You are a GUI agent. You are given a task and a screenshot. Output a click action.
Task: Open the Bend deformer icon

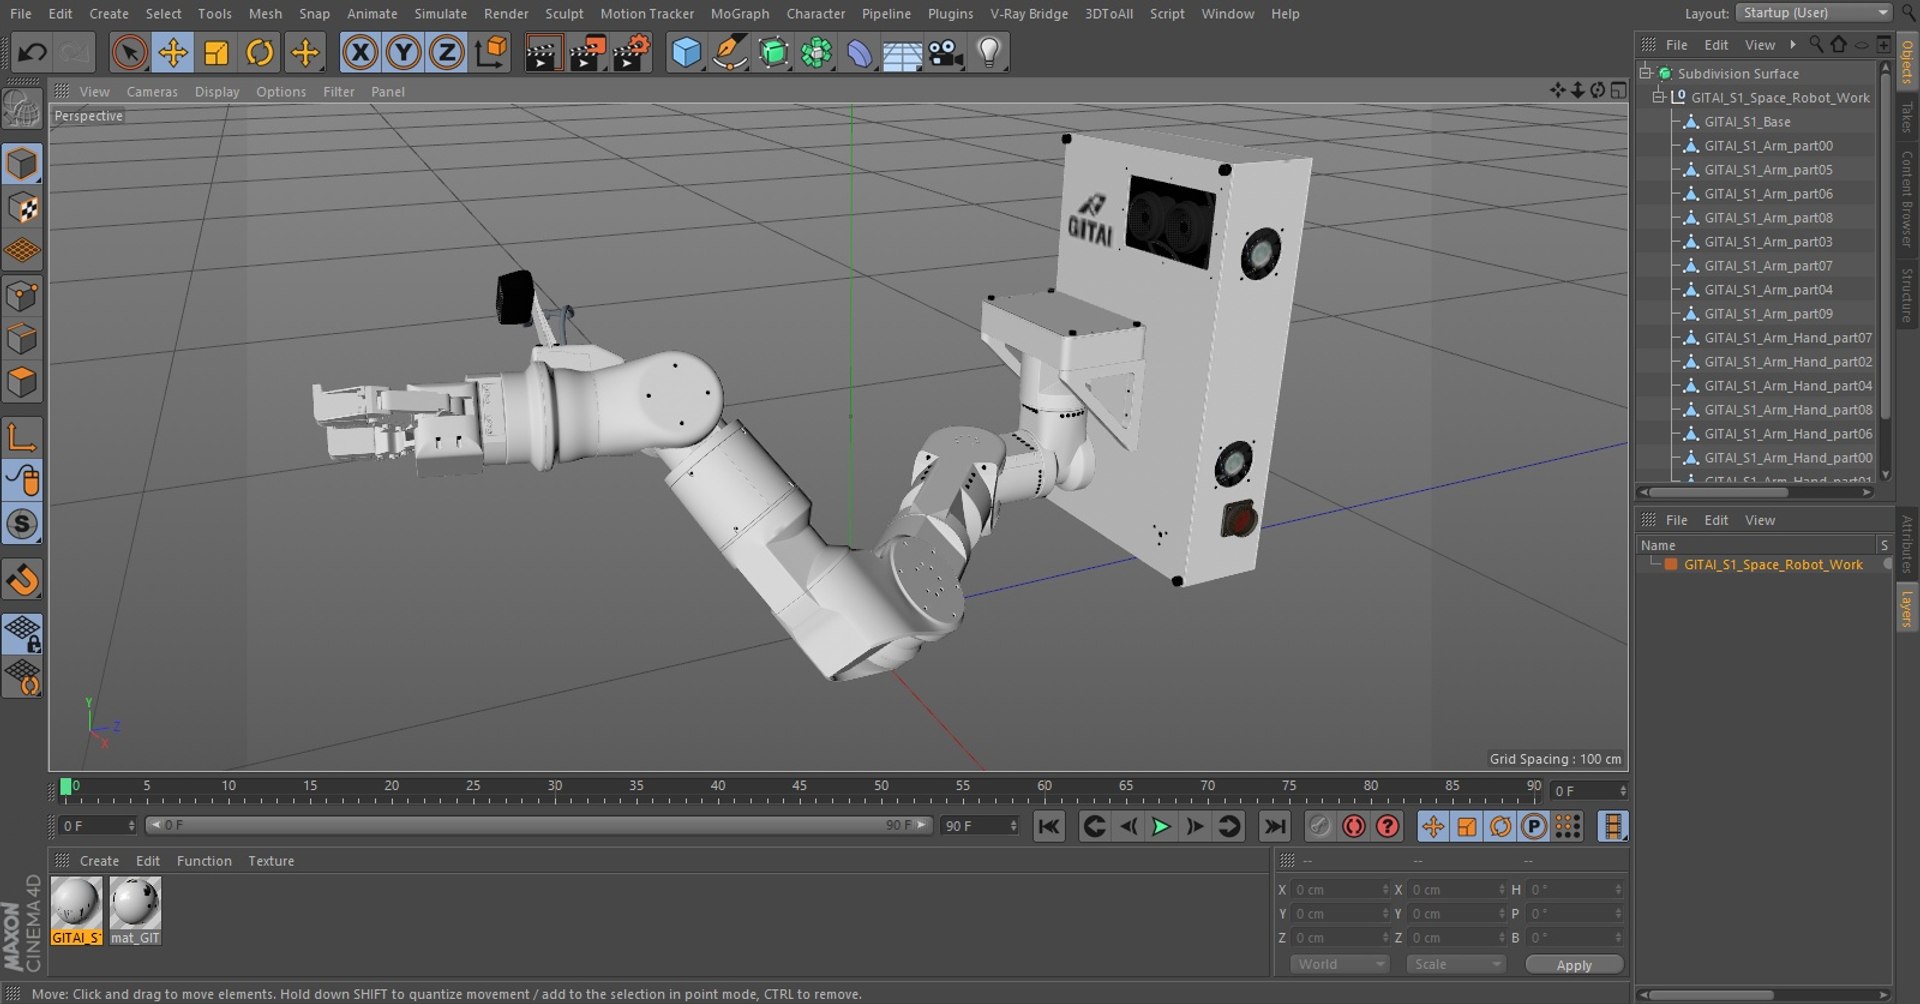coord(860,52)
